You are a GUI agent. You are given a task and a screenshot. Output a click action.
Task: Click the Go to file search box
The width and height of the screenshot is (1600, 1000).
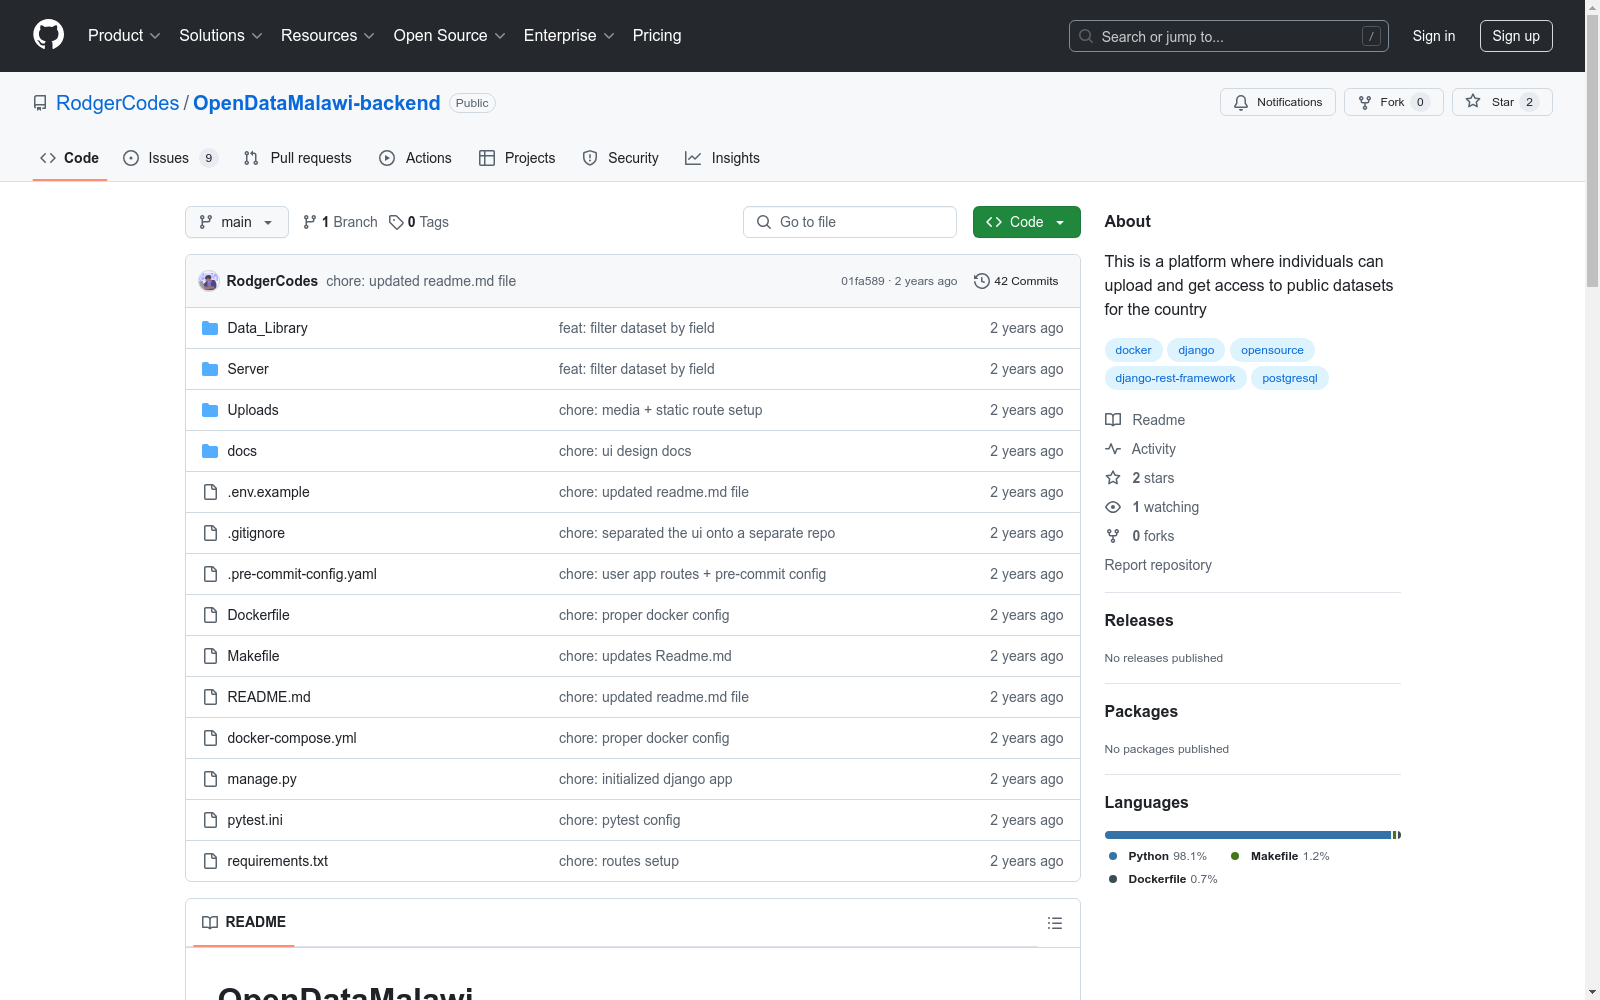[x=850, y=222]
